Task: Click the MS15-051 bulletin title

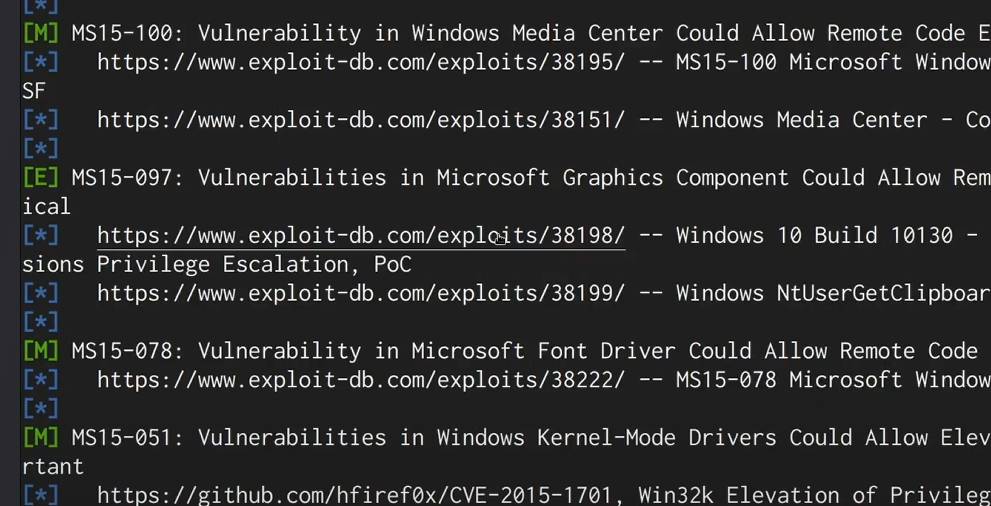Action: (531, 438)
